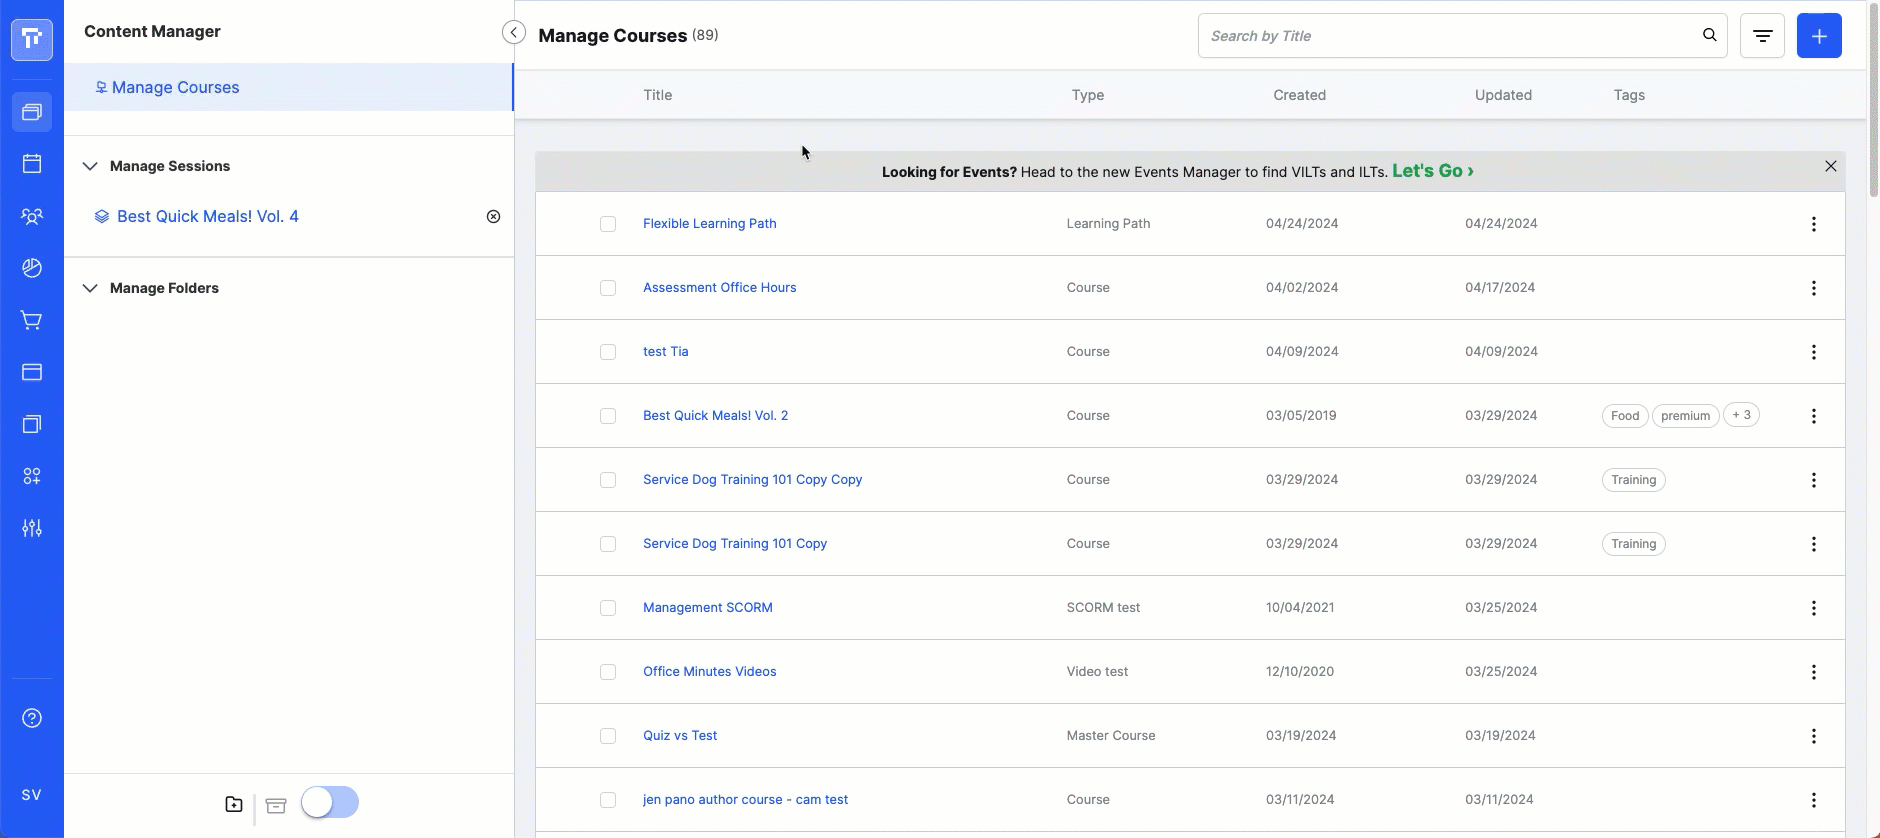Remove Best Quick Meals! Vol. 4 session
The height and width of the screenshot is (838, 1880).
493,217
